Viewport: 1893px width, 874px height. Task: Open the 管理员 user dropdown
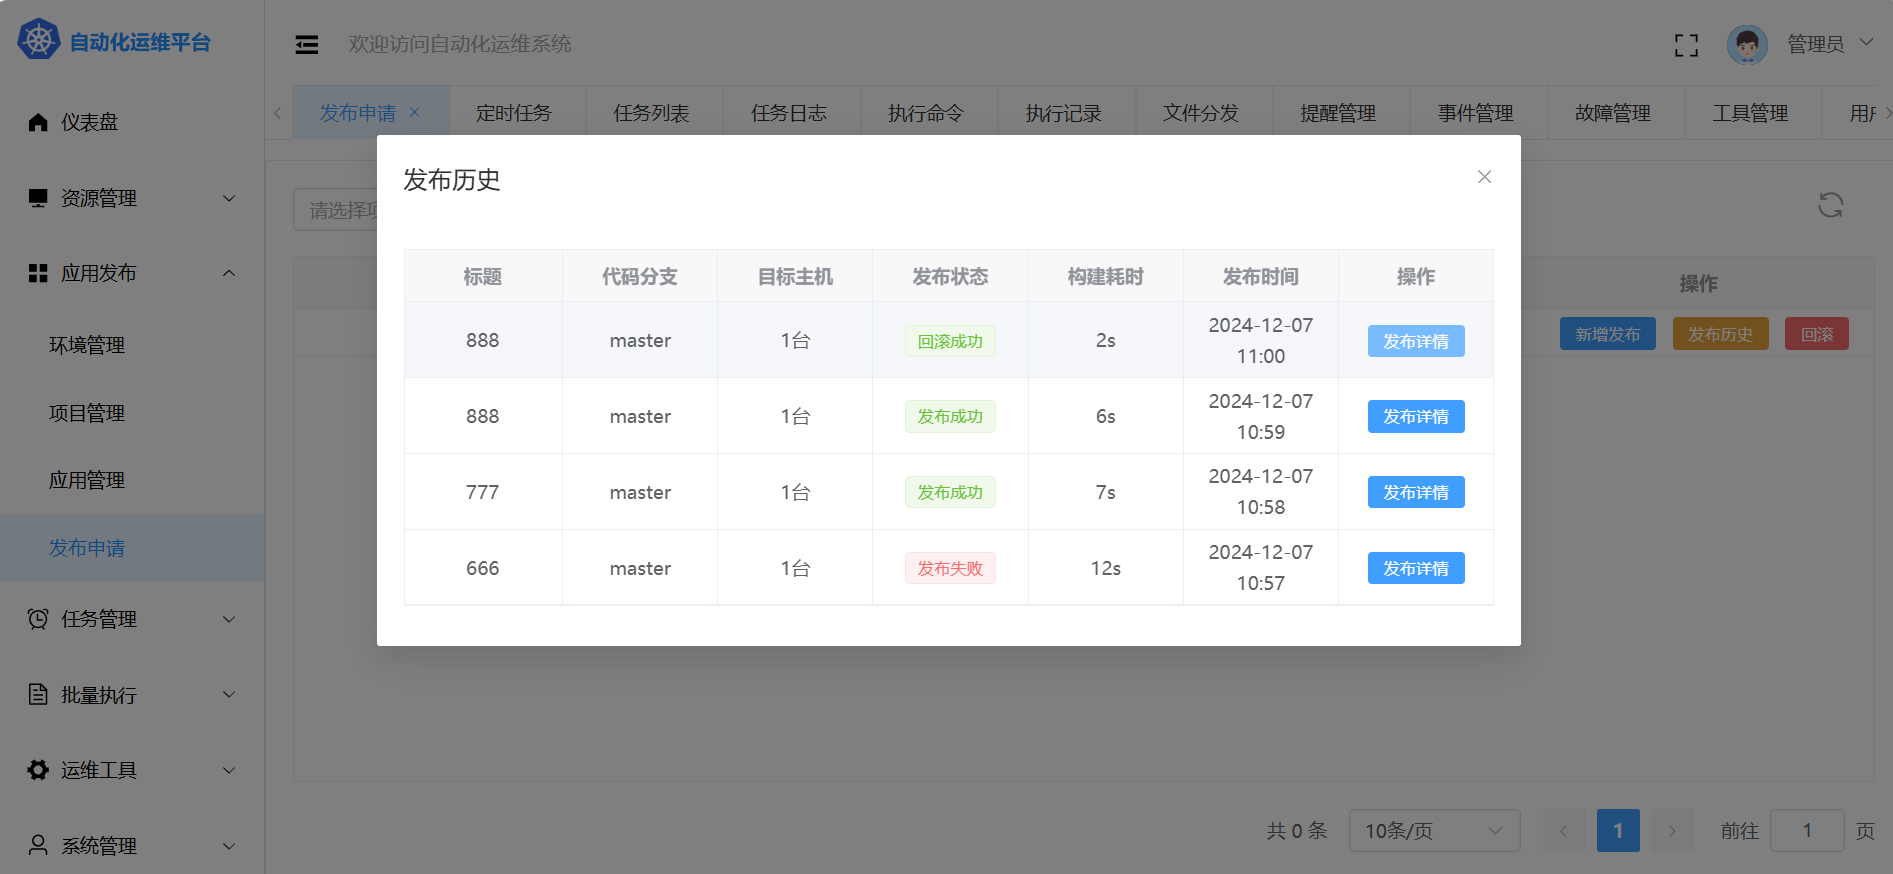click(x=1829, y=44)
